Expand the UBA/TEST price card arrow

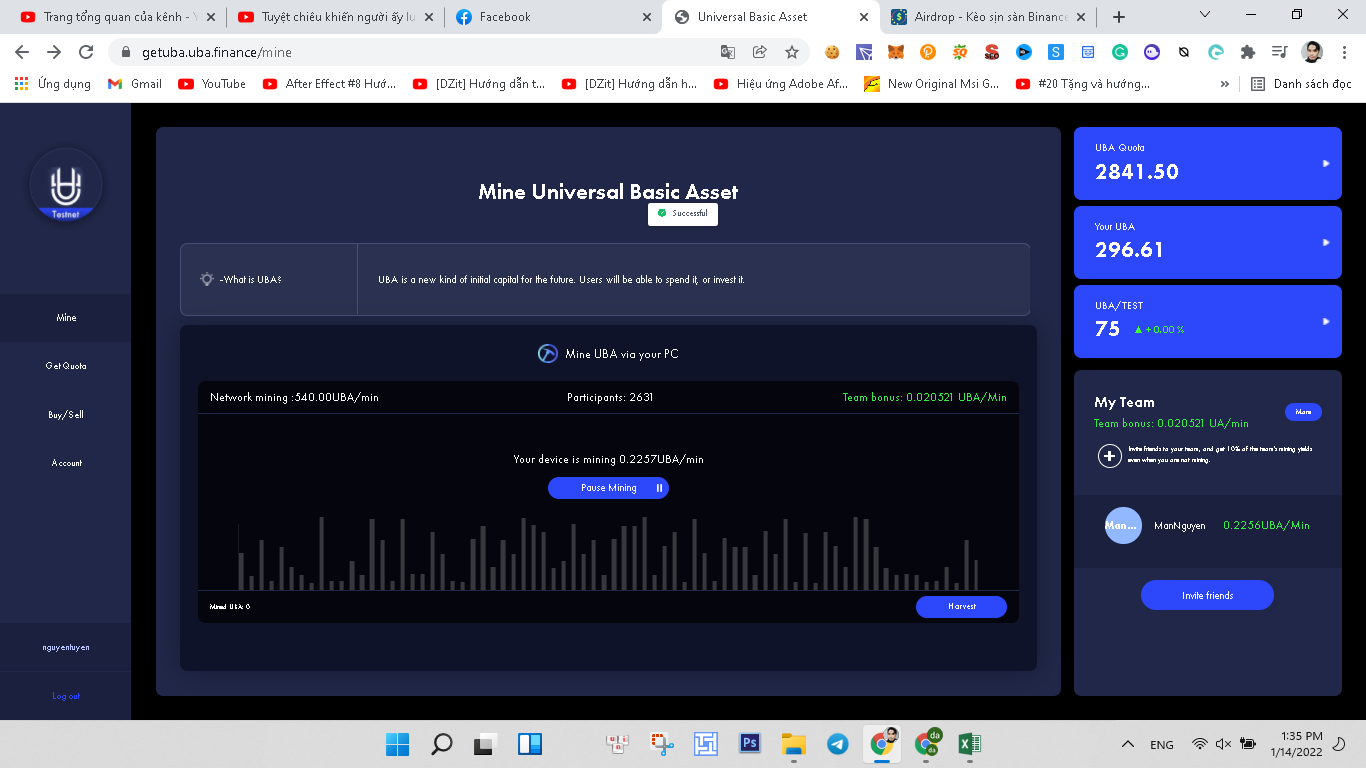[x=1326, y=321]
